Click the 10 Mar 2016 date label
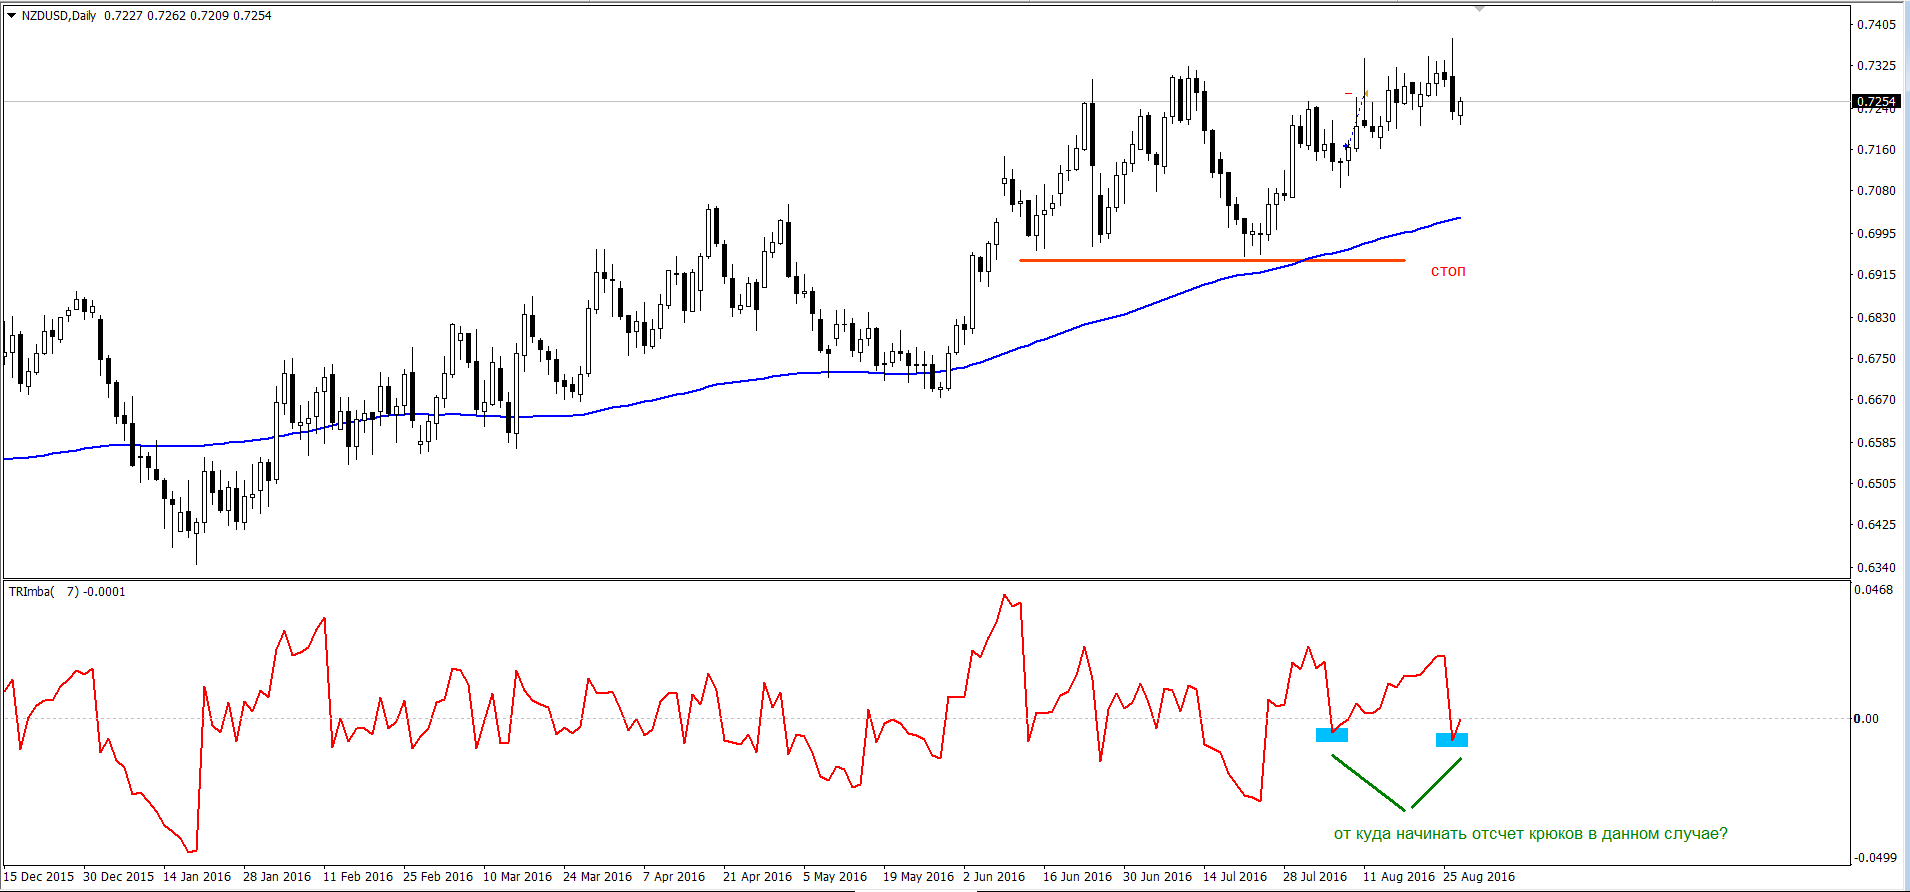The height and width of the screenshot is (892, 1910). [517, 876]
